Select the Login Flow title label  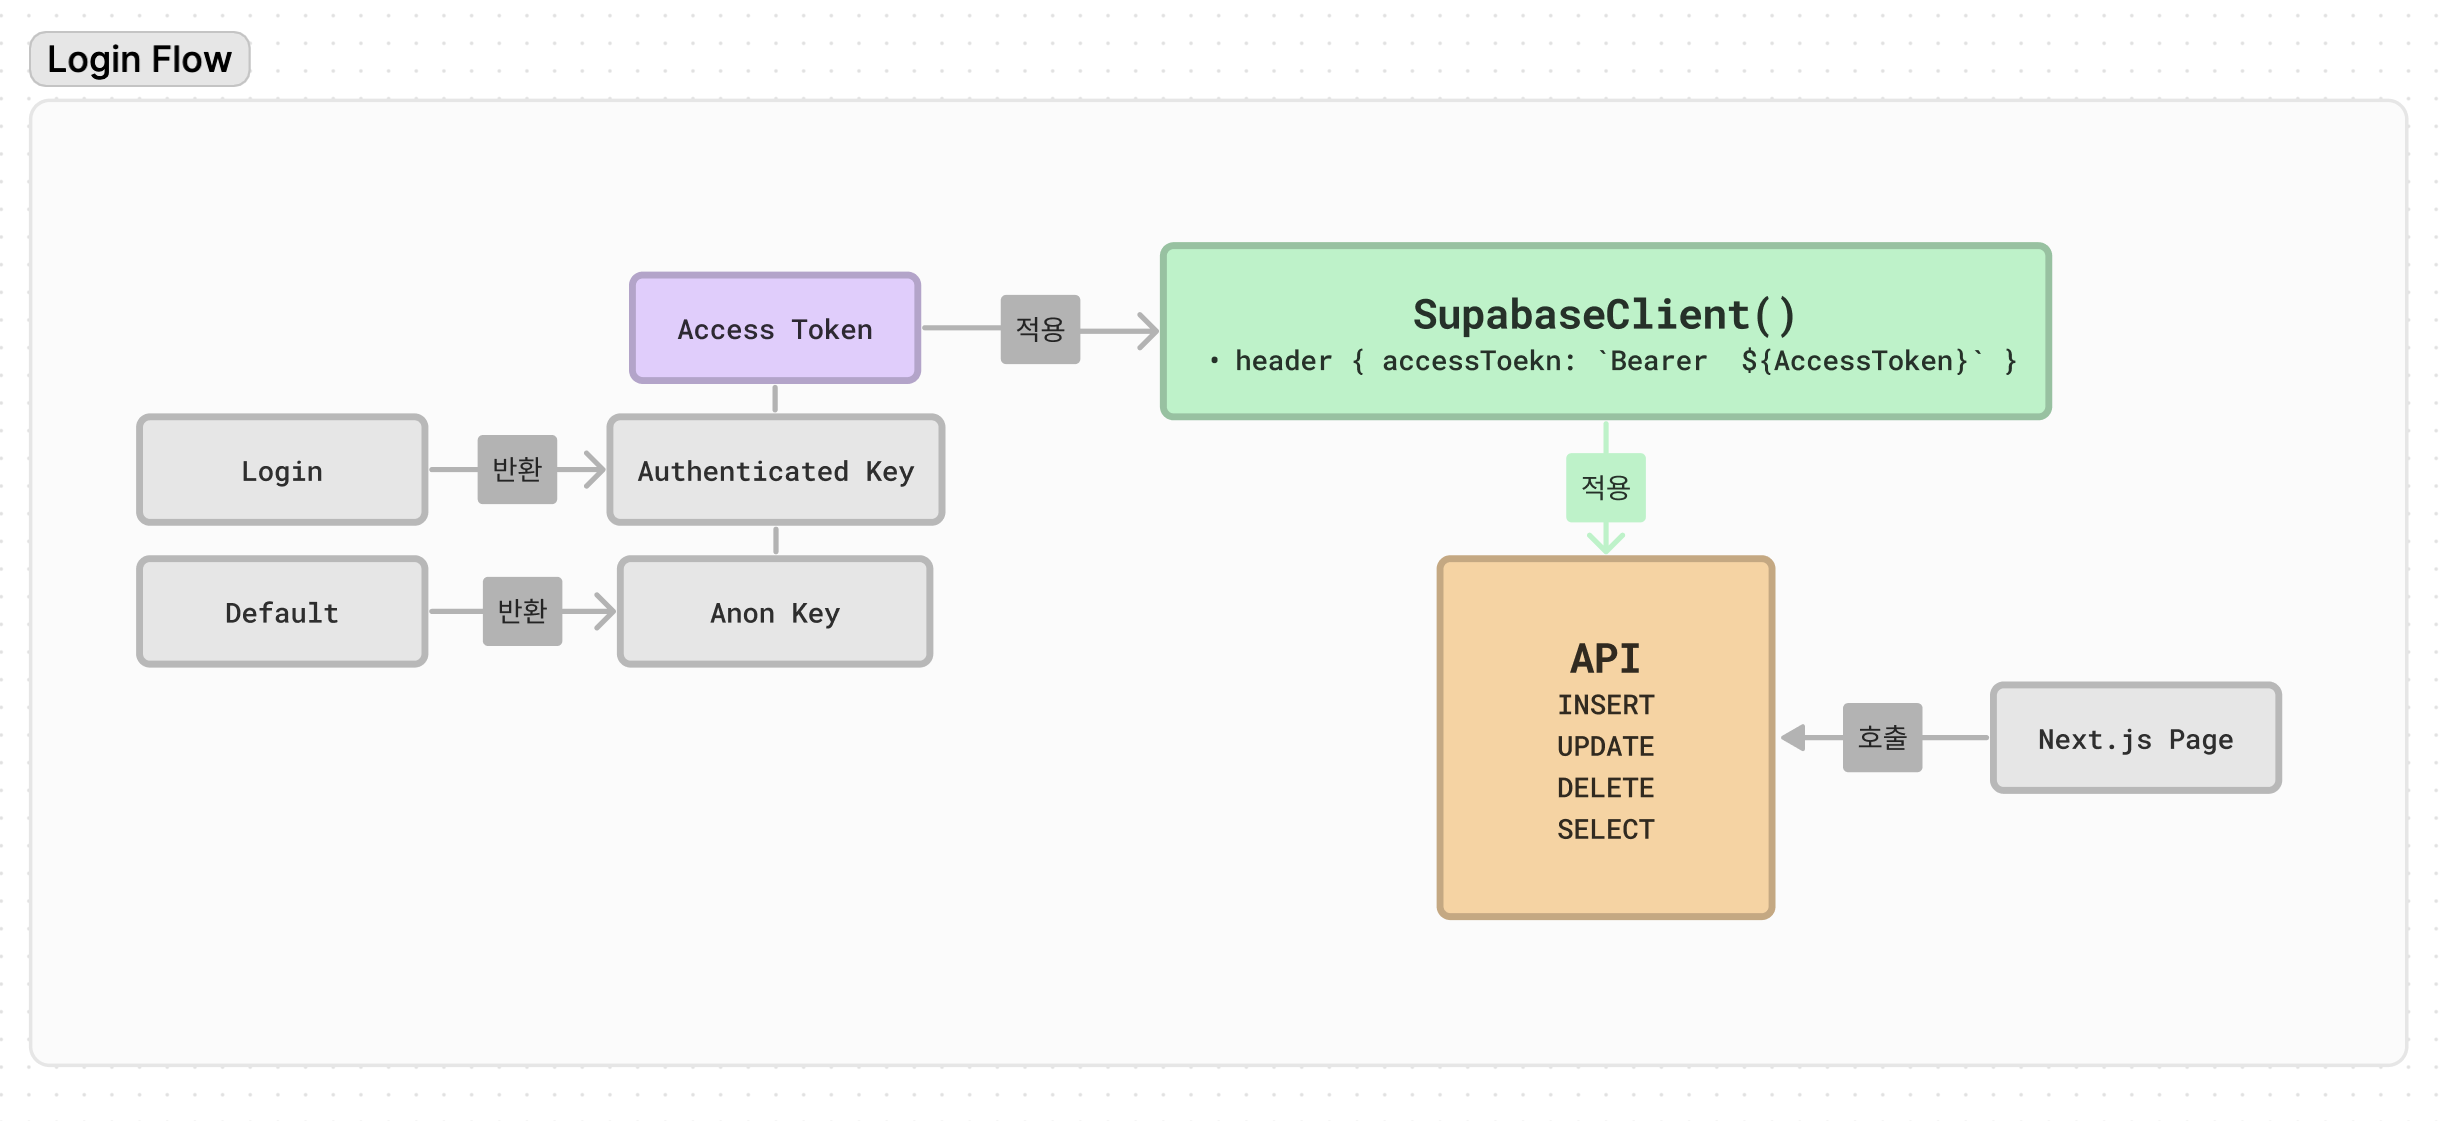[x=139, y=60]
